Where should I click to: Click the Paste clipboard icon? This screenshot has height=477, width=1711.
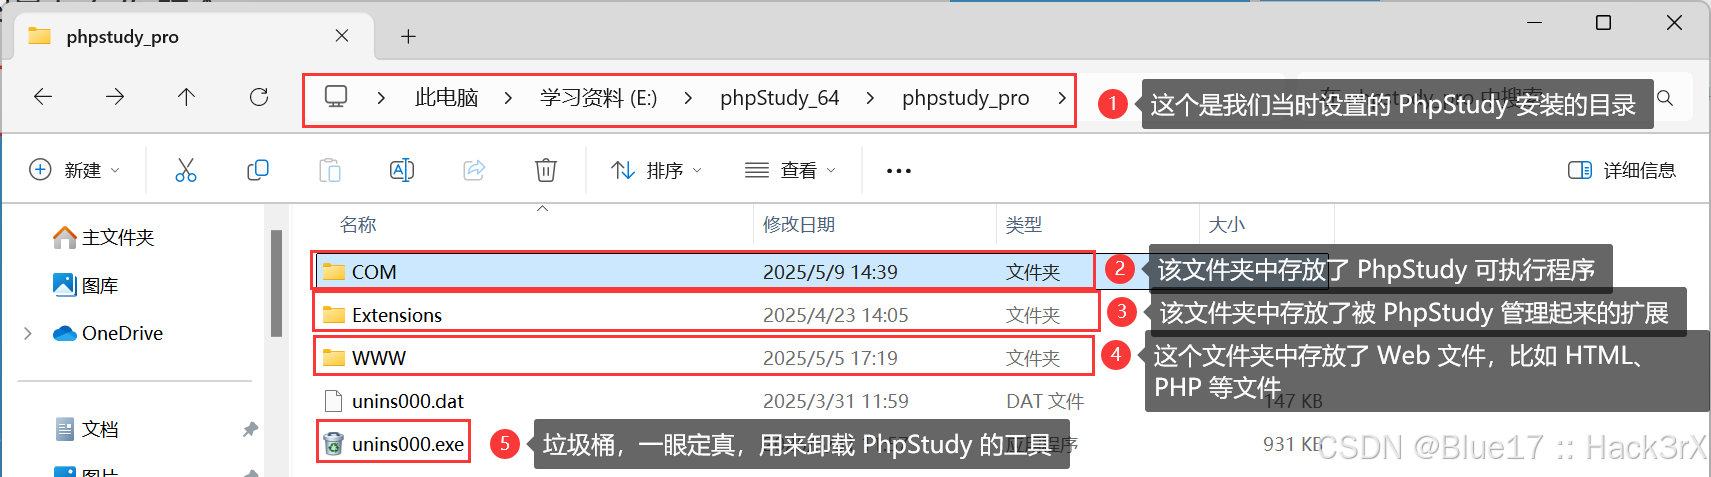pos(330,170)
